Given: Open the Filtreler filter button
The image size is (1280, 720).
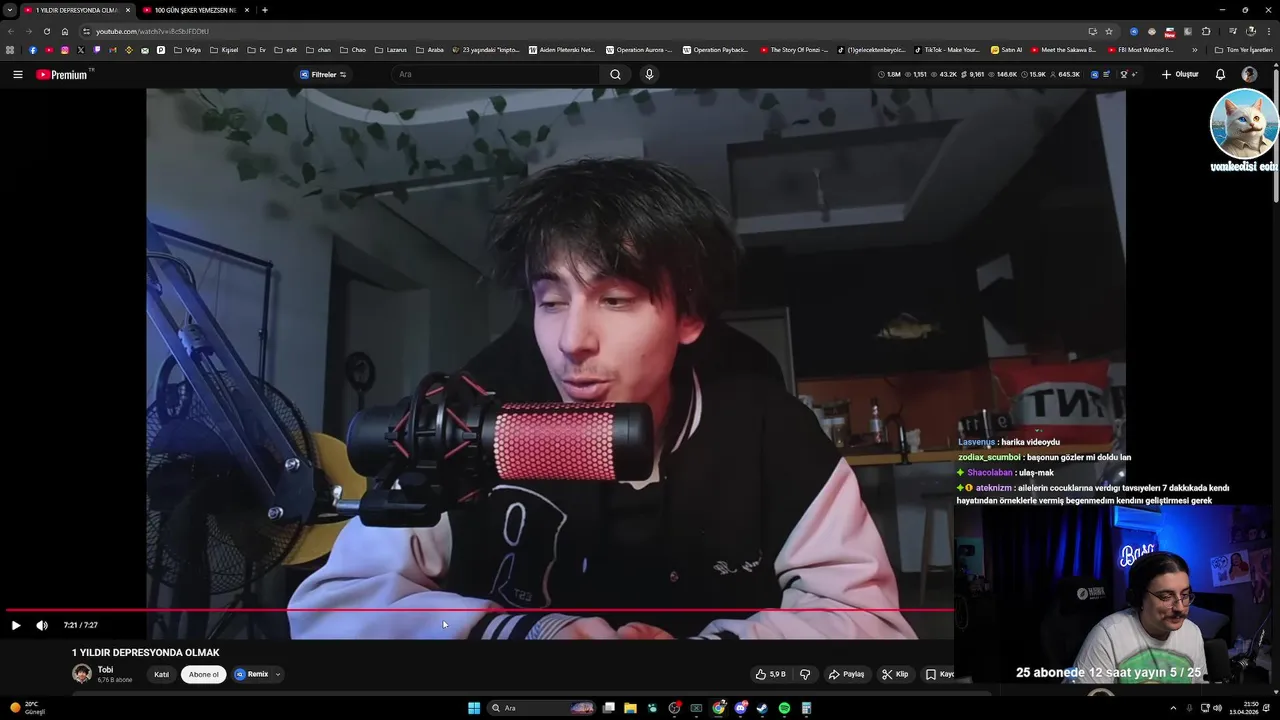Looking at the screenshot, I should pos(323,74).
